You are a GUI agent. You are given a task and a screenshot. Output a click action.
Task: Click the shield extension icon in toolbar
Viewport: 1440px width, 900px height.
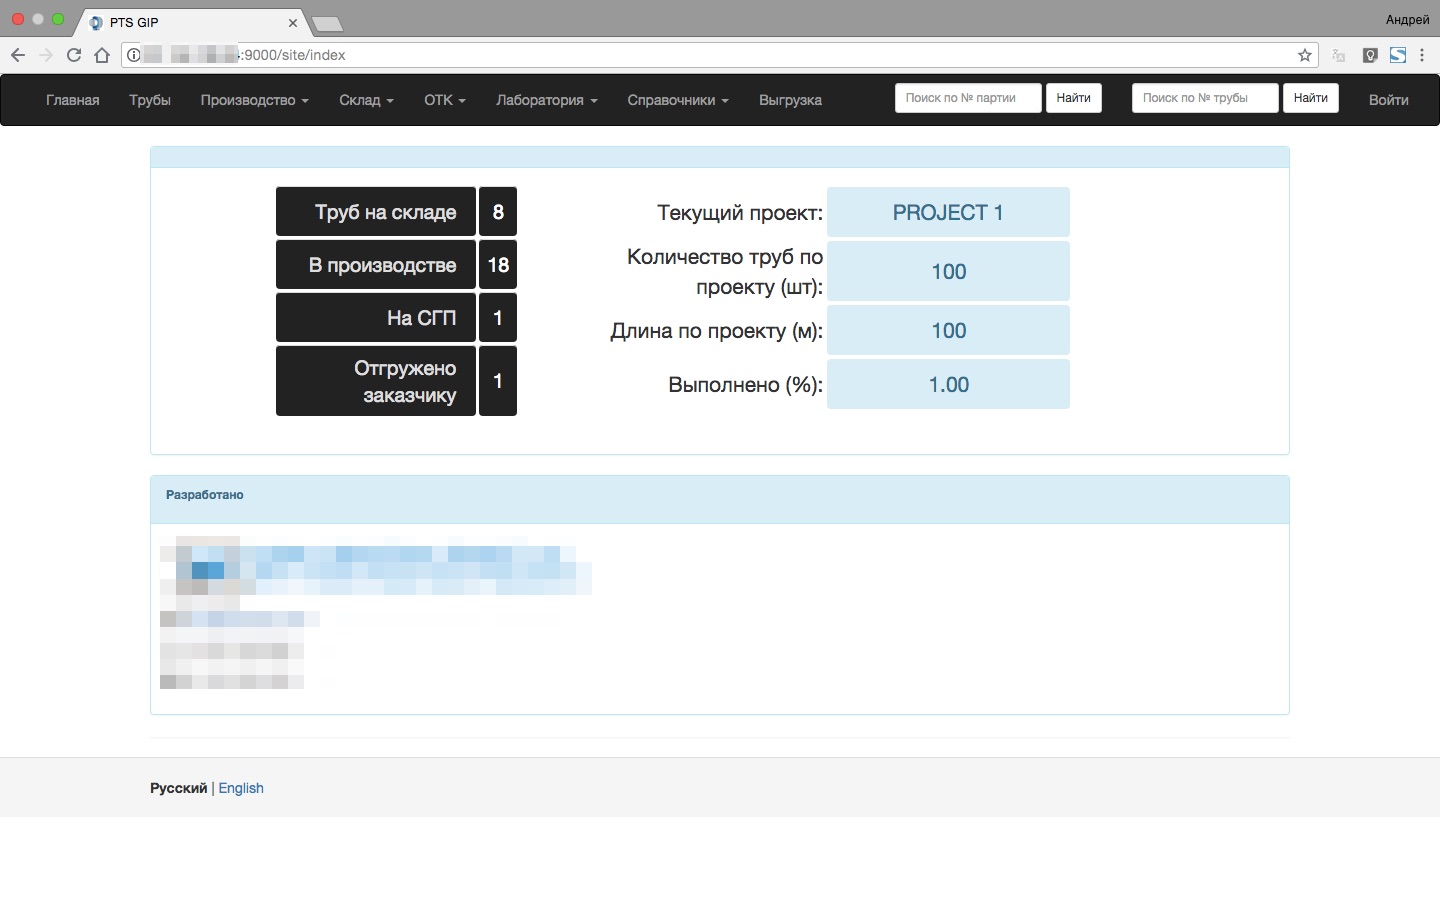tap(1370, 55)
